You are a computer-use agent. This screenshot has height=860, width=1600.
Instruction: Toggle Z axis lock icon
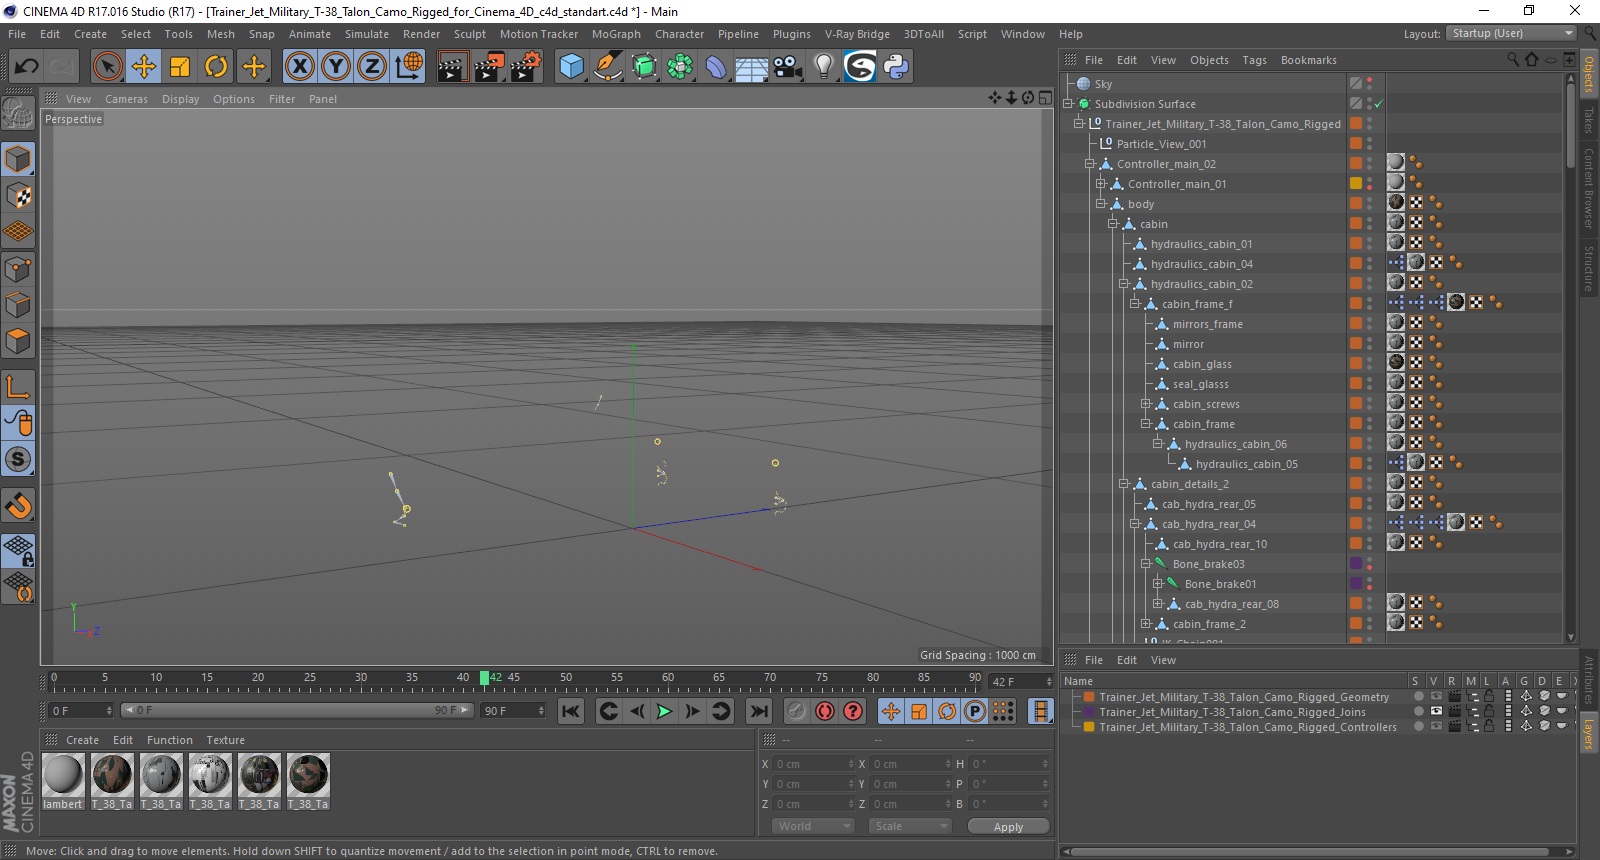click(x=372, y=67)
